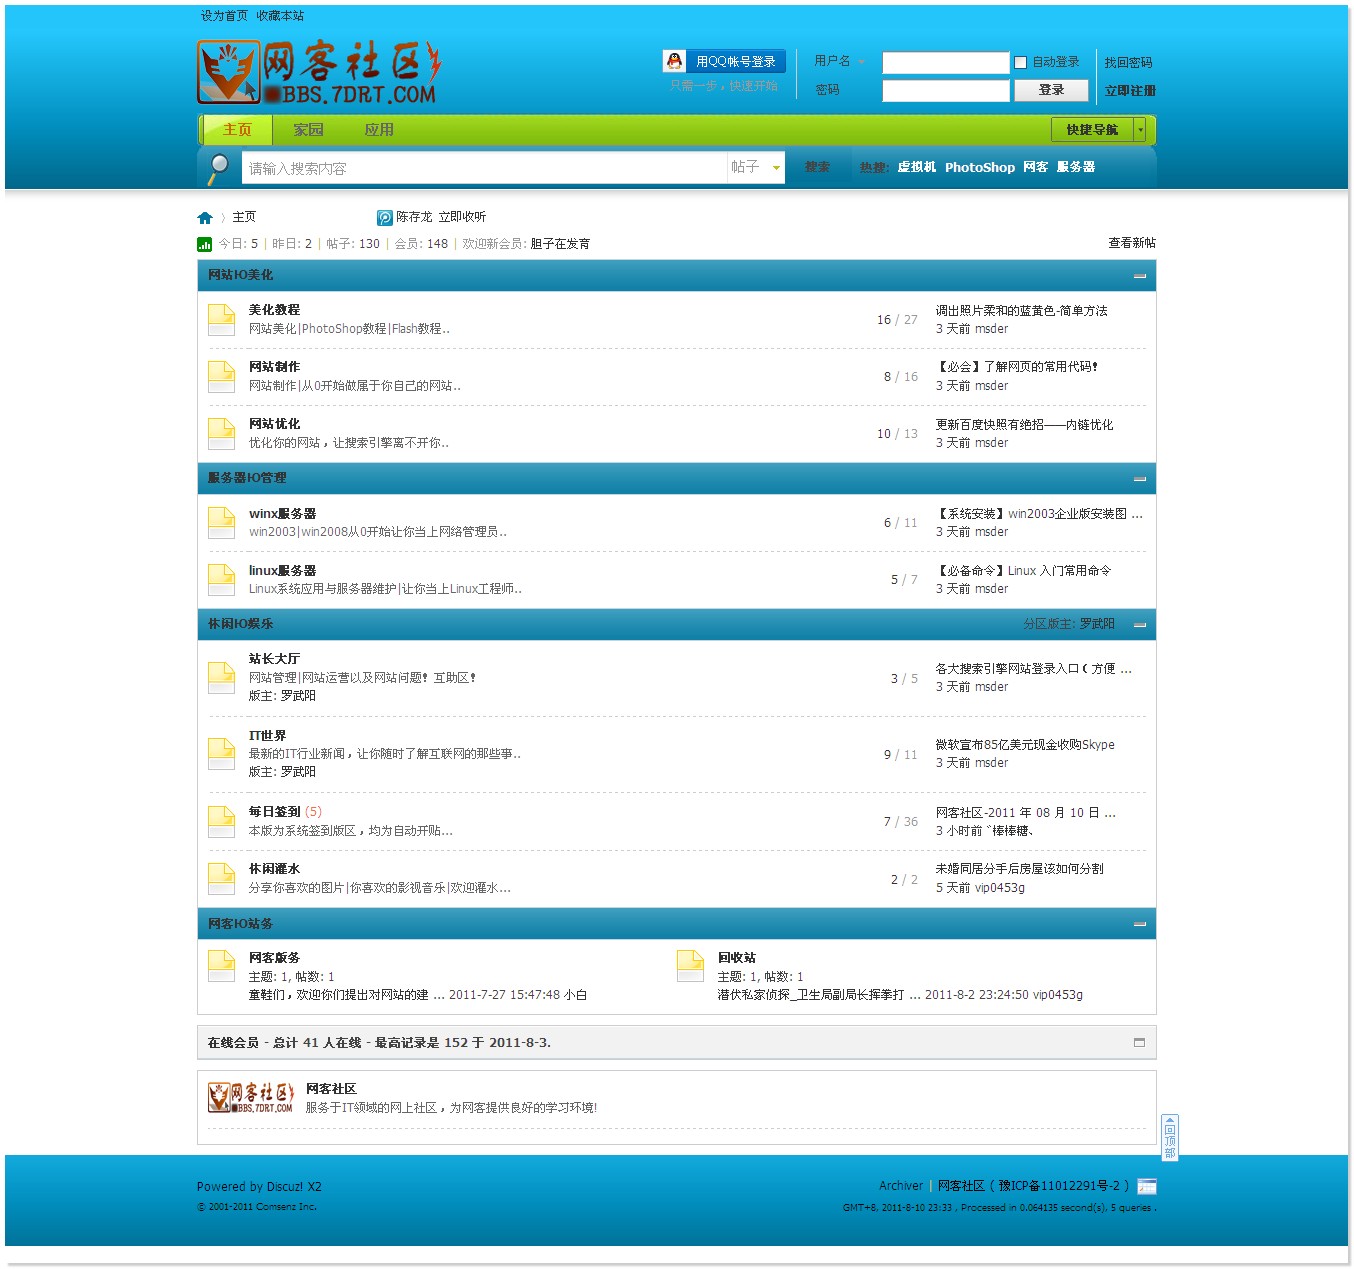Open the 回收站 forum title
This screenshot has height=1269, width=1354.
737,958
